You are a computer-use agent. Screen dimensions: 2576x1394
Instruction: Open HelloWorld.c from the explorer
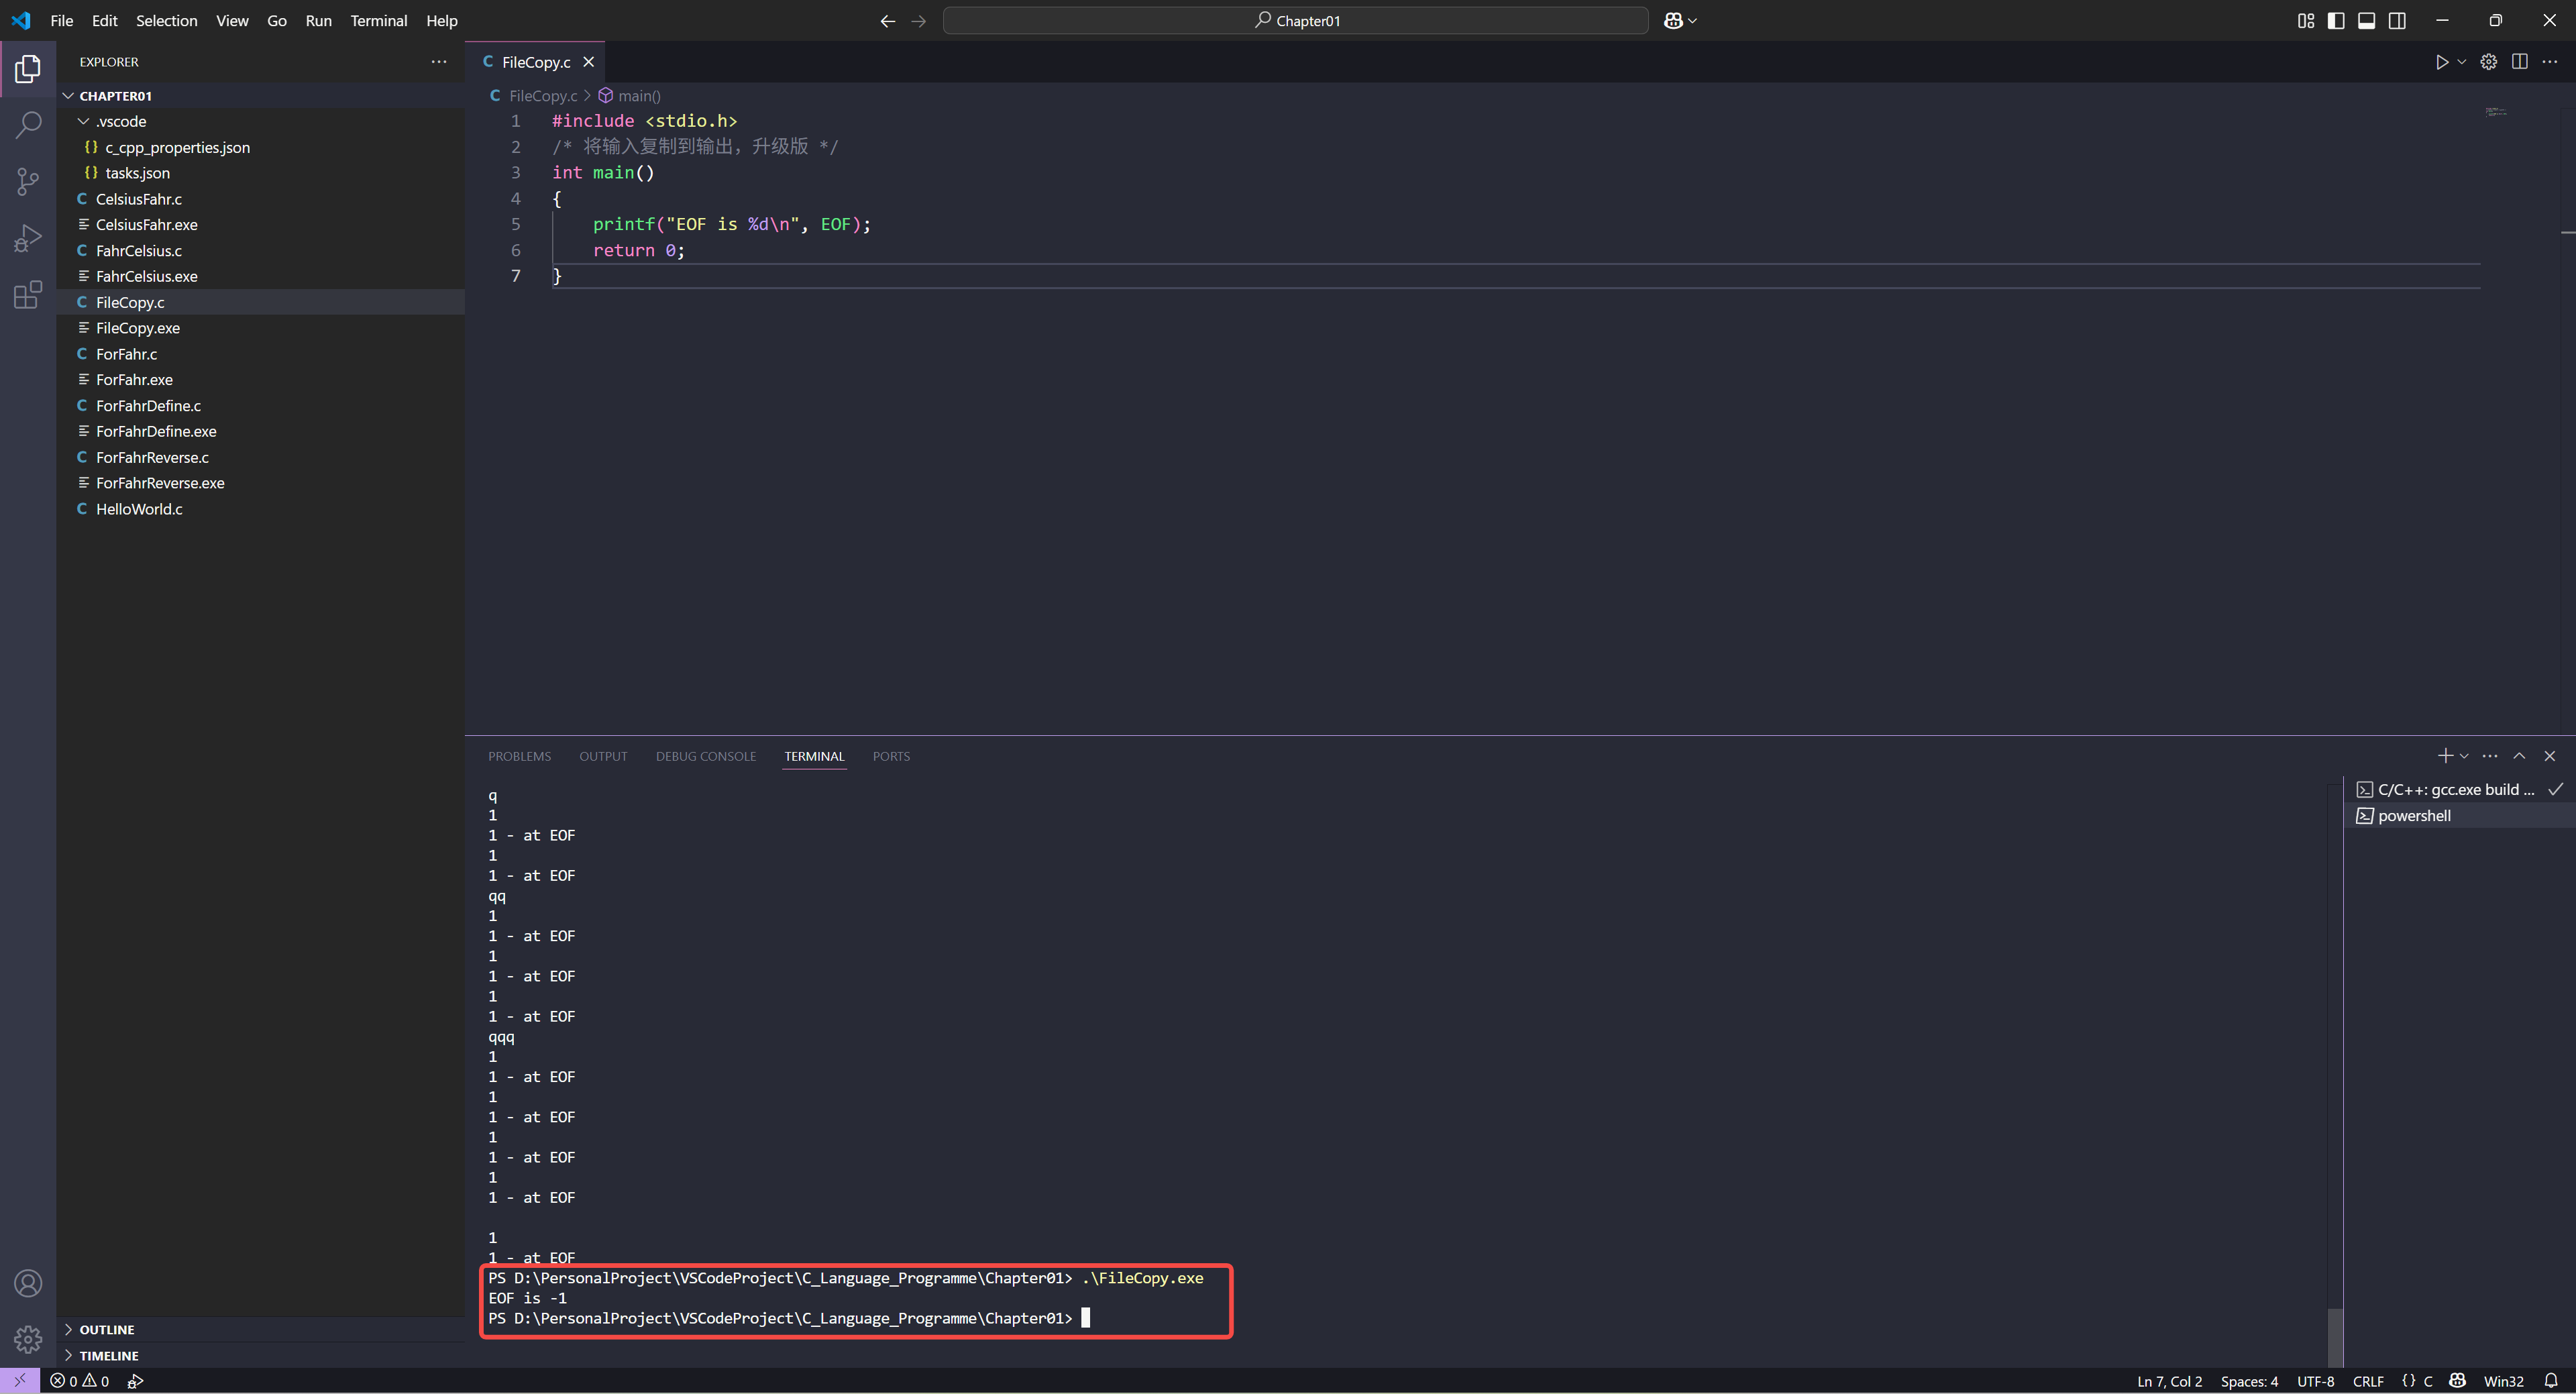(x=139, y=509)
